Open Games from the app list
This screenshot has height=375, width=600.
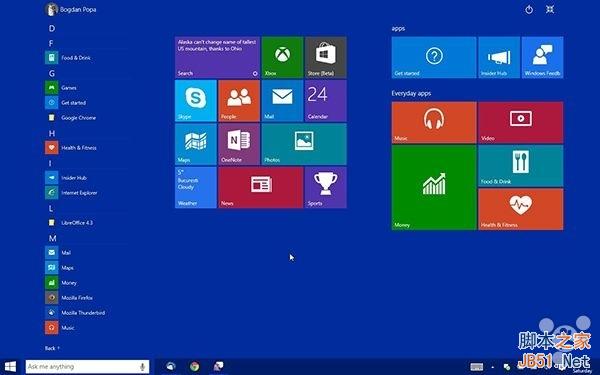(61, 88)
